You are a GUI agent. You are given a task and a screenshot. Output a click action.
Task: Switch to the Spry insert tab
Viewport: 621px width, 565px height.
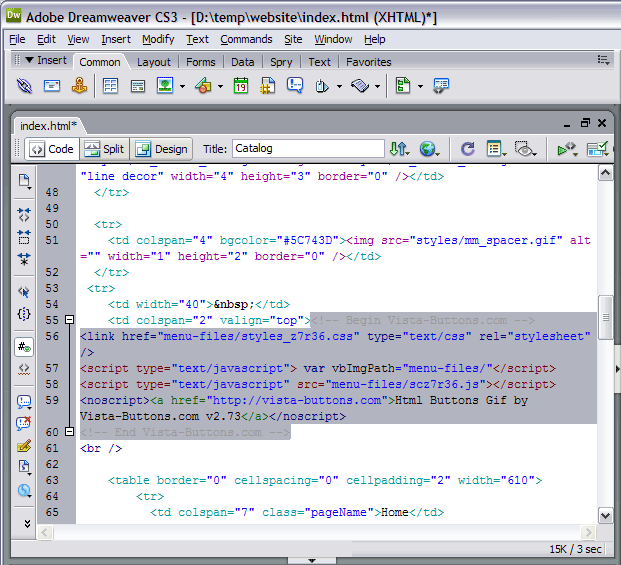pyautogui.click(x=281, y=62)
